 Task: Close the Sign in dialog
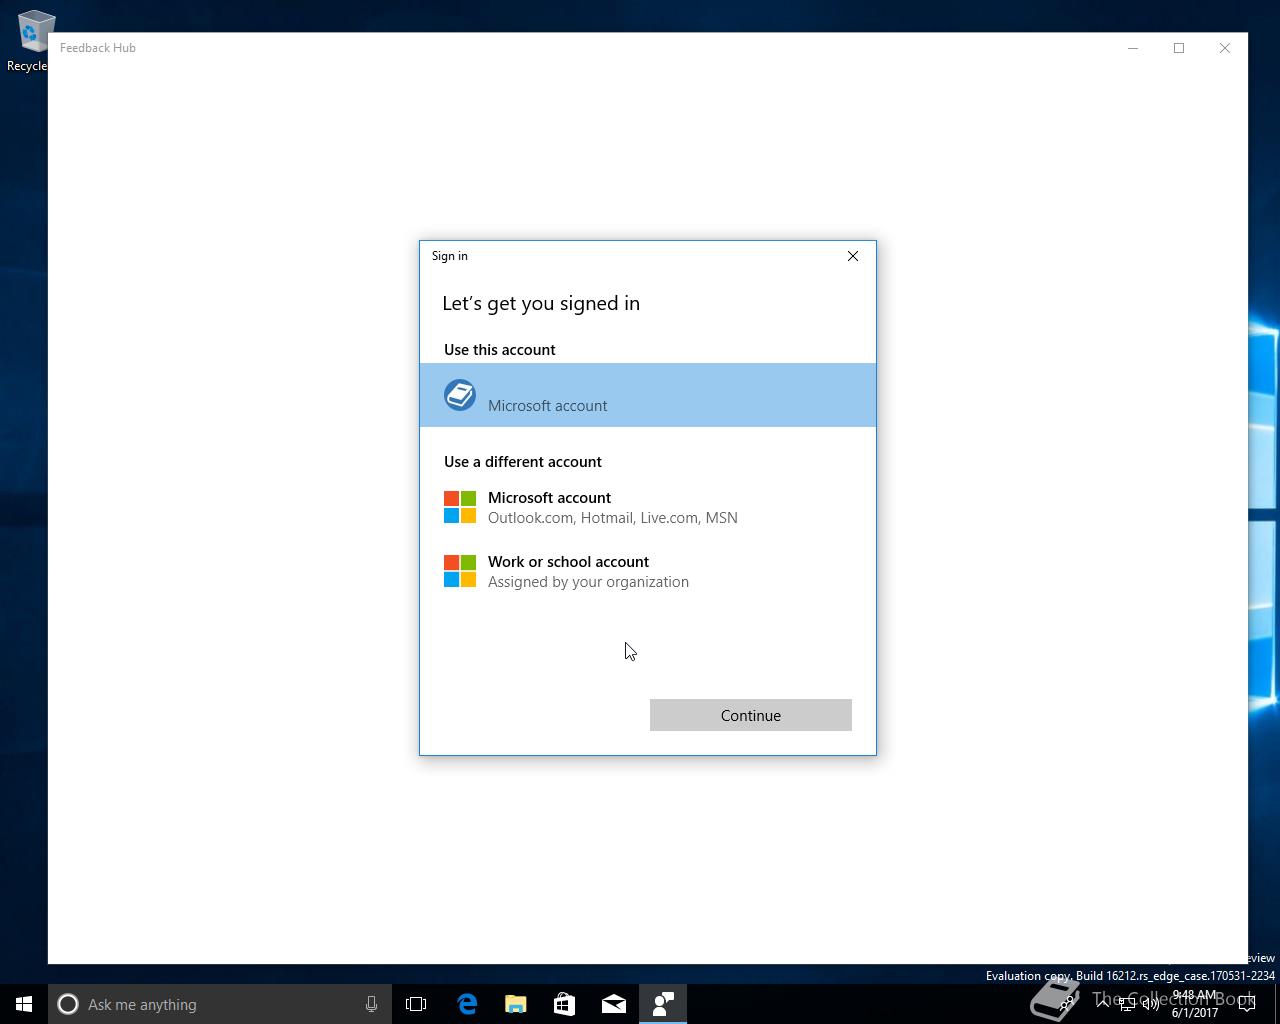coord(853,256)
